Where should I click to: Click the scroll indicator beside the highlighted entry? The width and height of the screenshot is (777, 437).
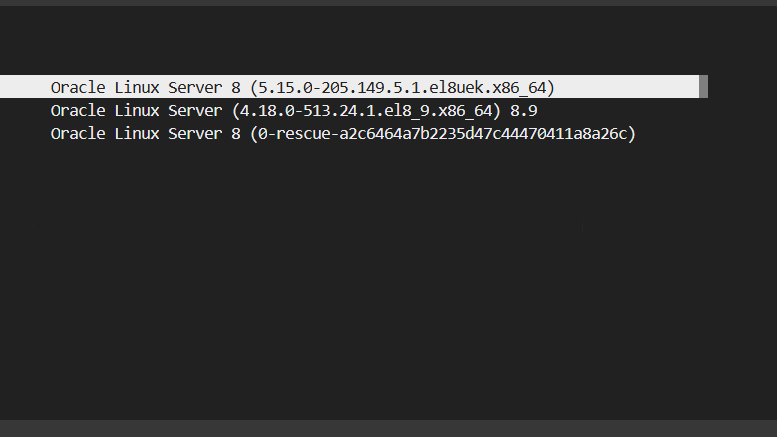click(703, 87)
